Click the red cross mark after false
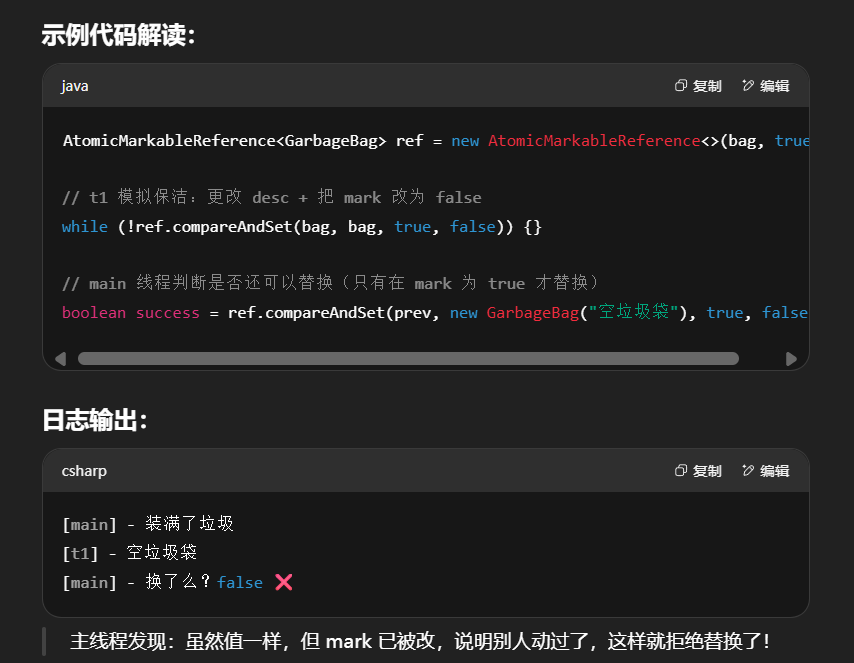Viewport: 854px width, 663px height. point(283,582)
